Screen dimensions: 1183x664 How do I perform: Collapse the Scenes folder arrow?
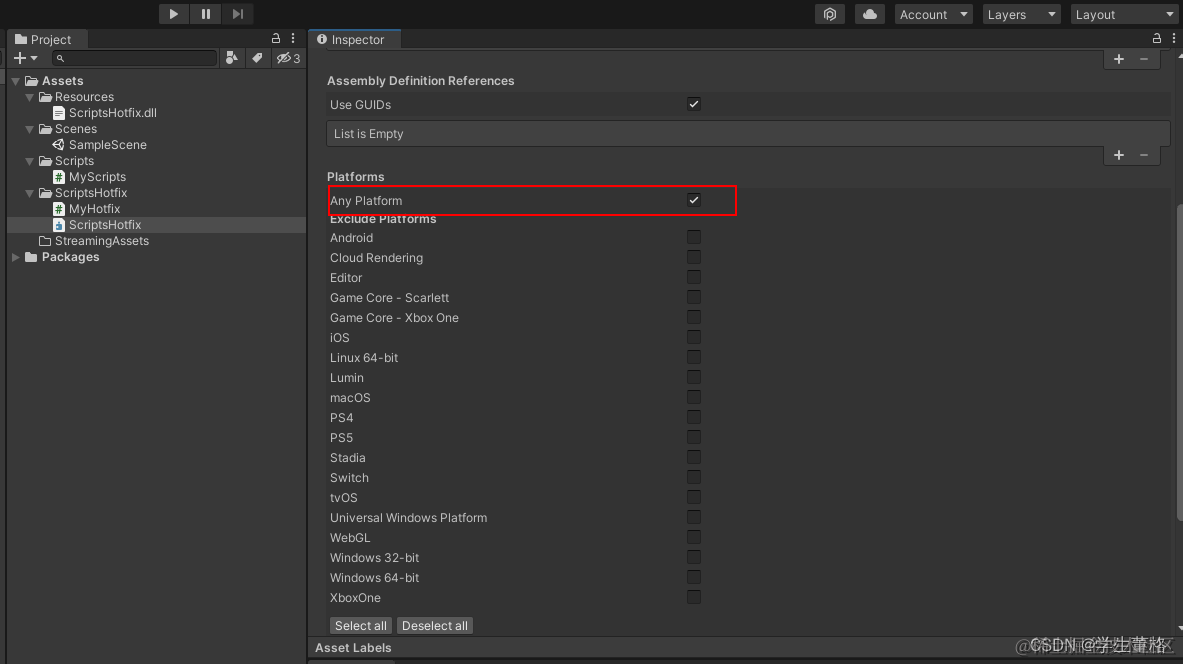(30, 129)
